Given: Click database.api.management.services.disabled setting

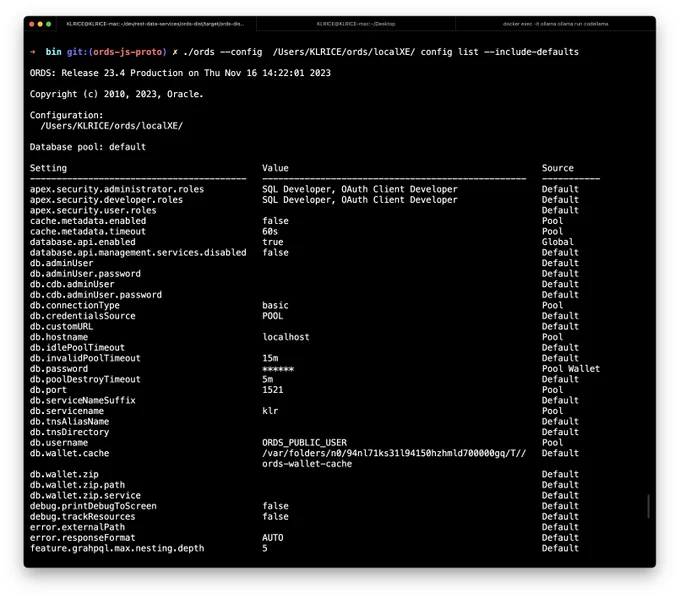Looking at the screenshot, I should [138, 252].
